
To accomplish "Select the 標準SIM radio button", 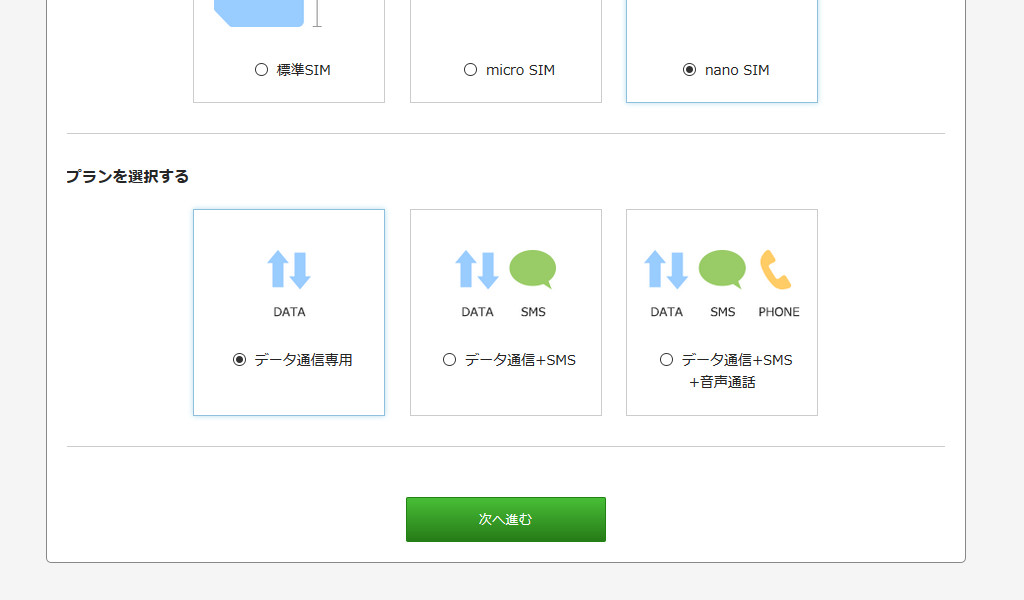I will 261,70.
